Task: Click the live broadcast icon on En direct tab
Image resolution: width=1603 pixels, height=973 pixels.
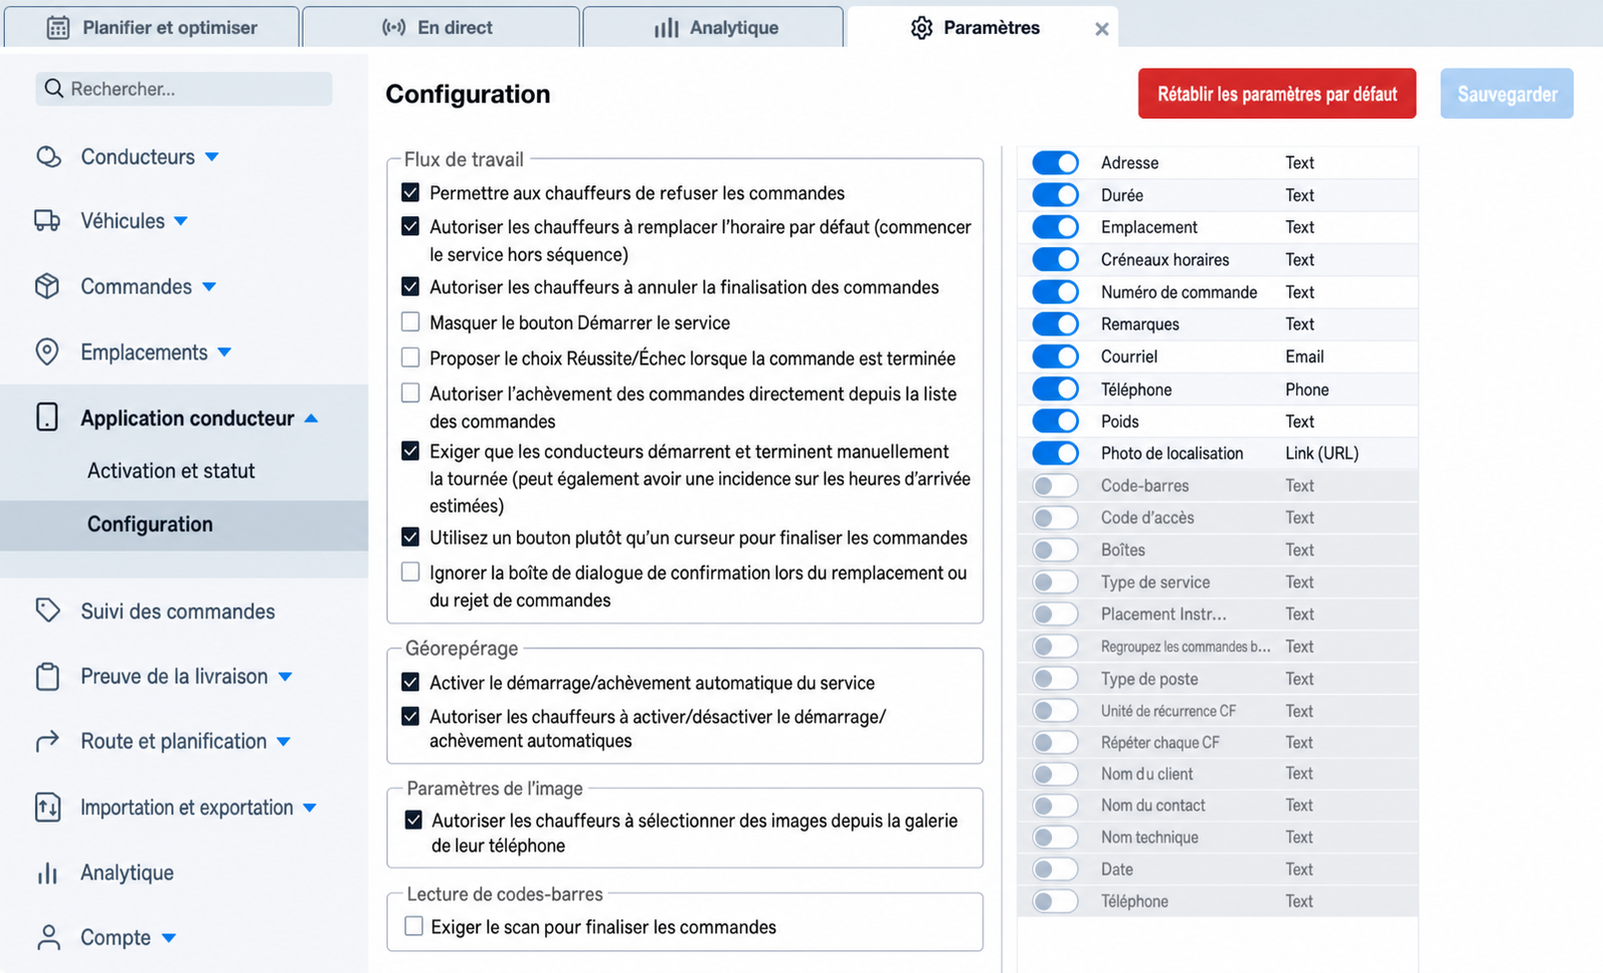Action: pos(394,28)
